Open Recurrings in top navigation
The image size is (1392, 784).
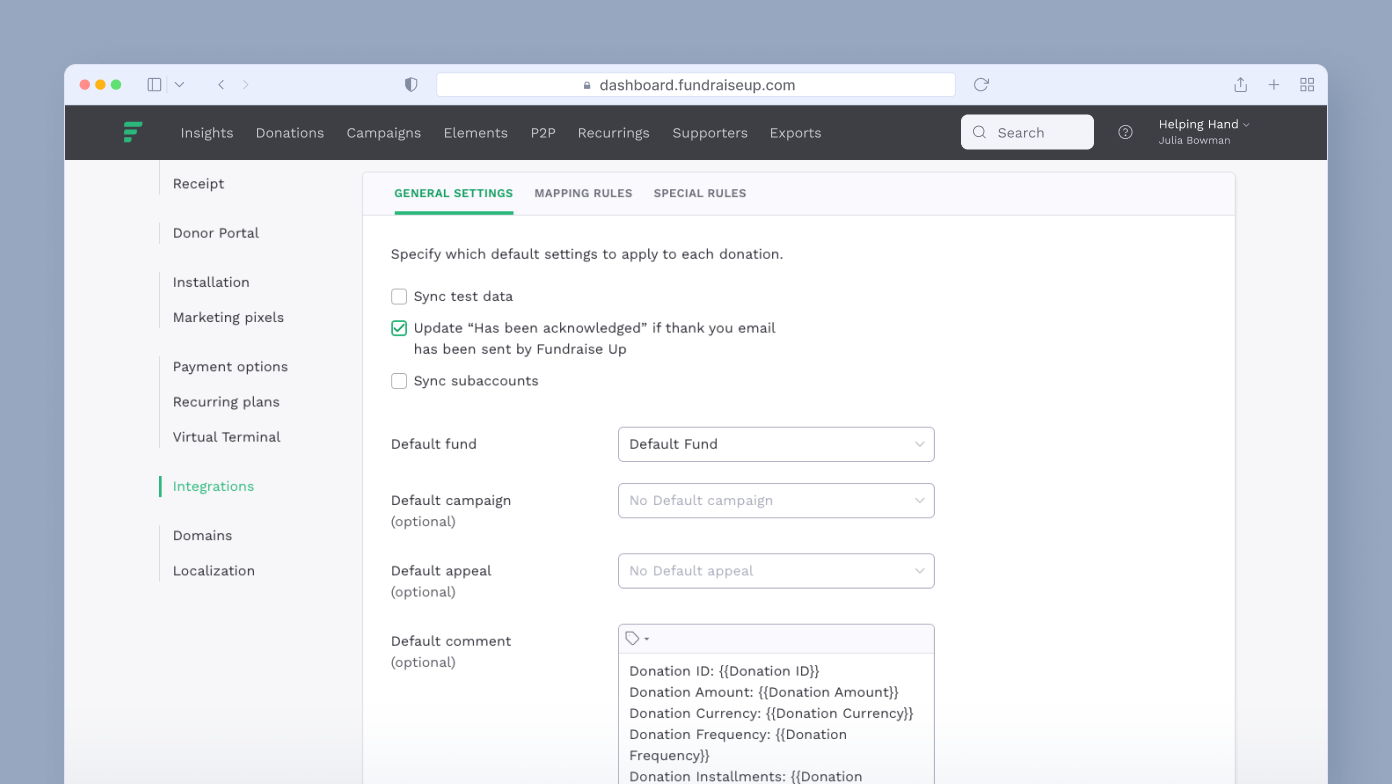pos(613,133)
